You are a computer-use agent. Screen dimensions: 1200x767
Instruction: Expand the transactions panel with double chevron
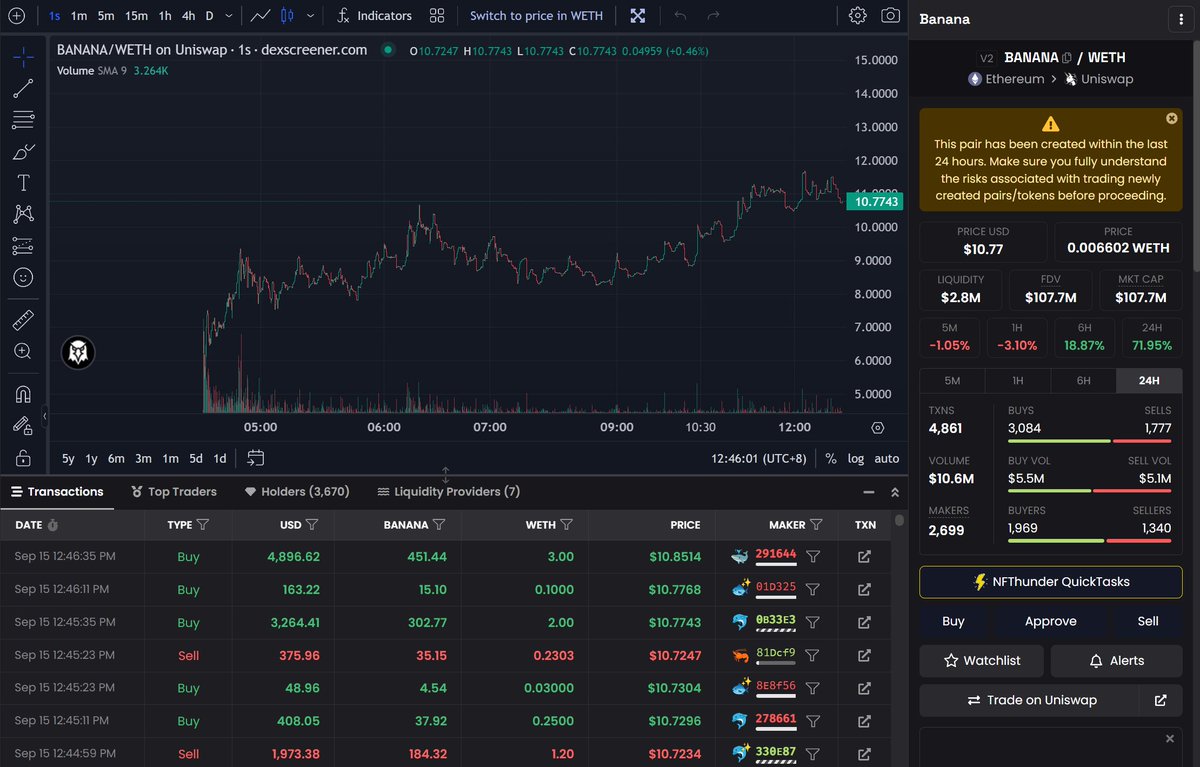pyautogui.click(x=894, y=492)
